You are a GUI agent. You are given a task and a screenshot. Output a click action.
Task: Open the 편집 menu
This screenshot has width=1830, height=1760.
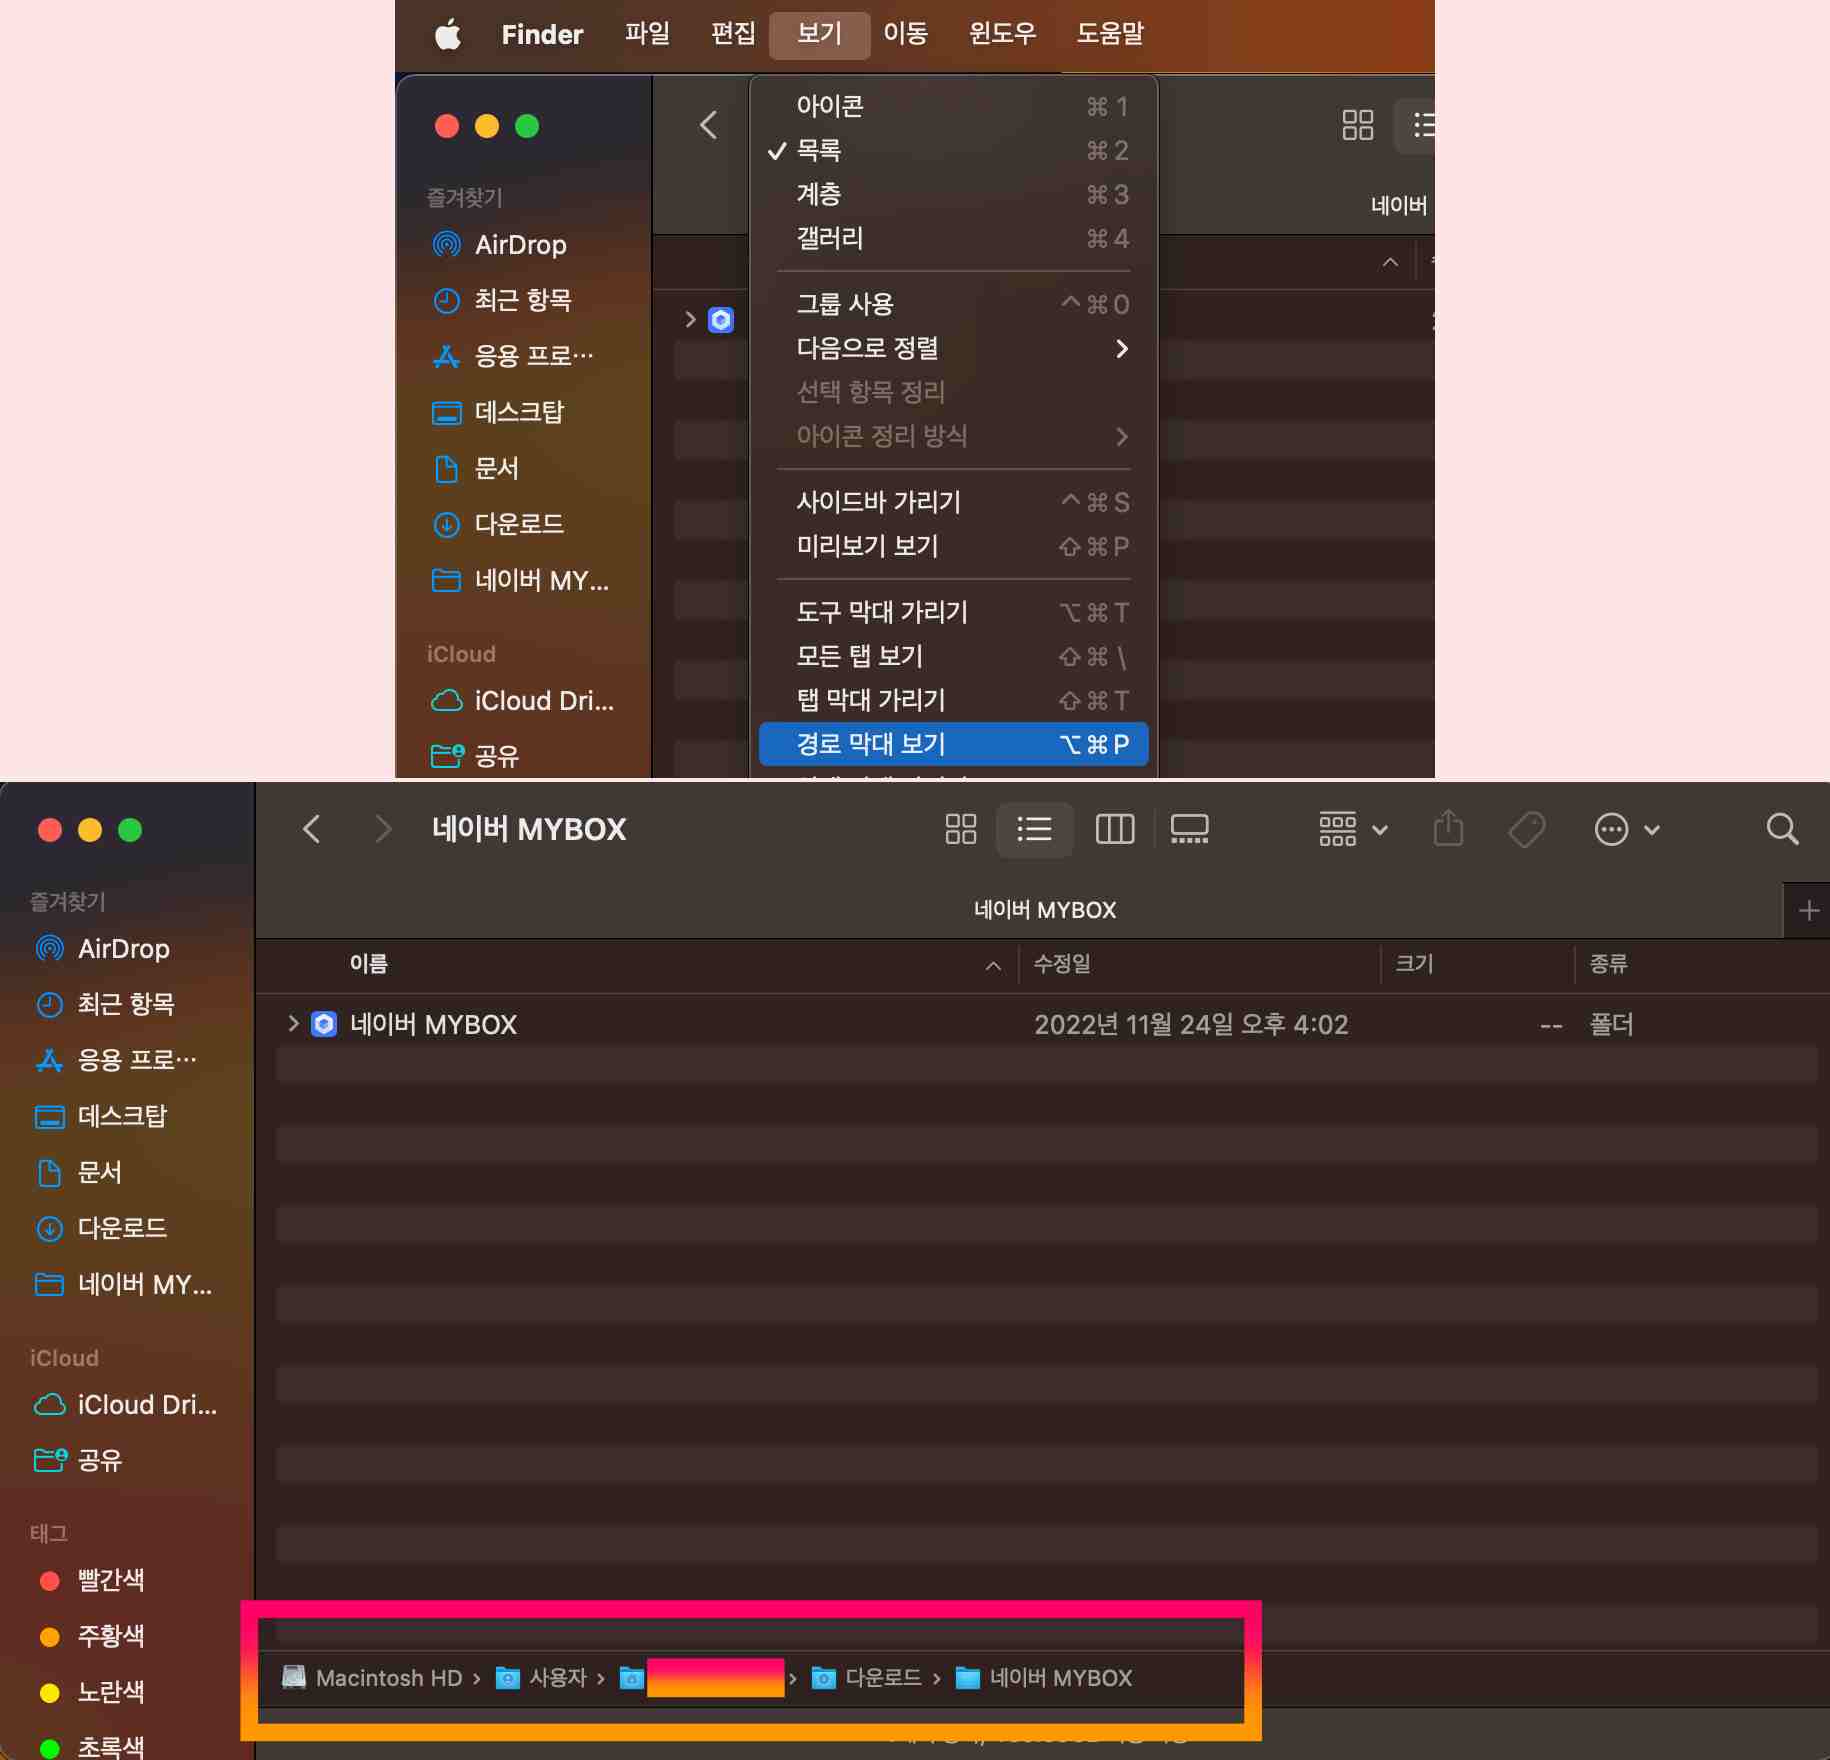point(733,34)
